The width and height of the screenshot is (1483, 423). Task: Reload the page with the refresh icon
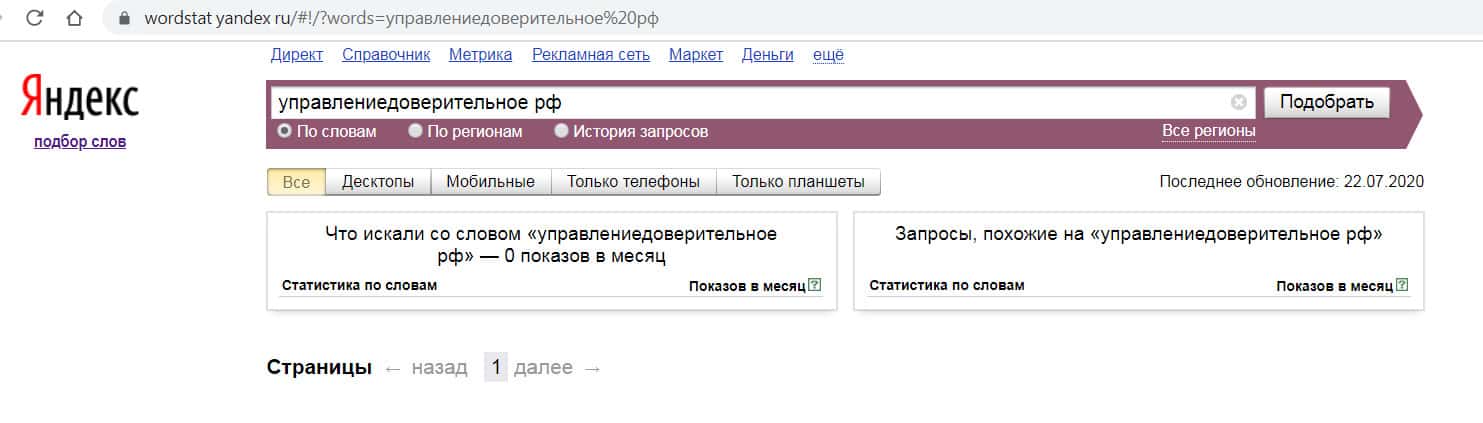(x=35, y=19)
